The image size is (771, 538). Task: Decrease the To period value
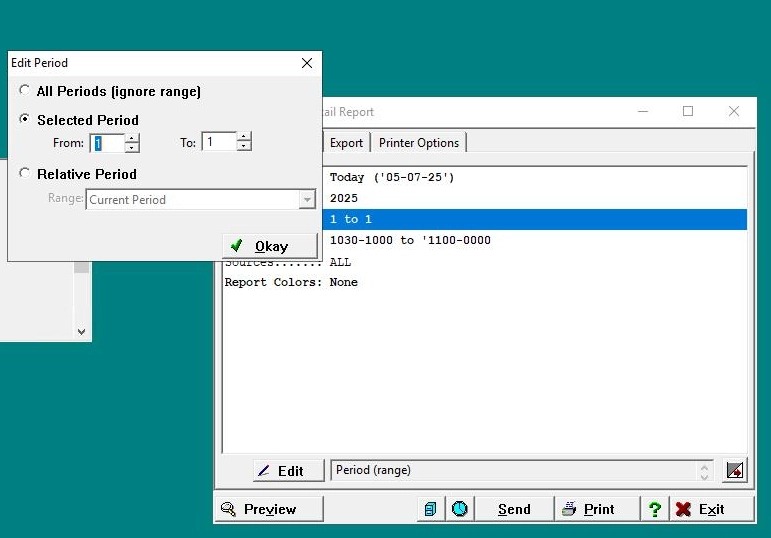click(244, 146)
